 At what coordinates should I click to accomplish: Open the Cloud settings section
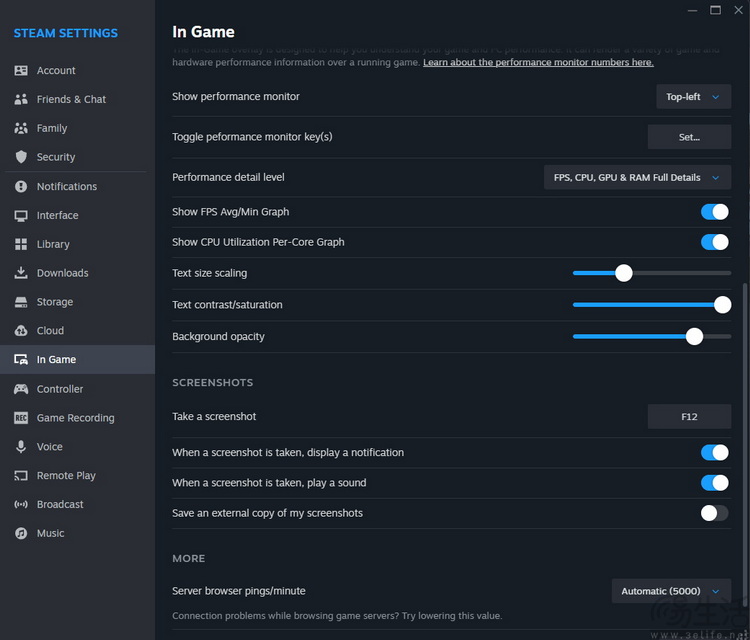pos(77,331)
